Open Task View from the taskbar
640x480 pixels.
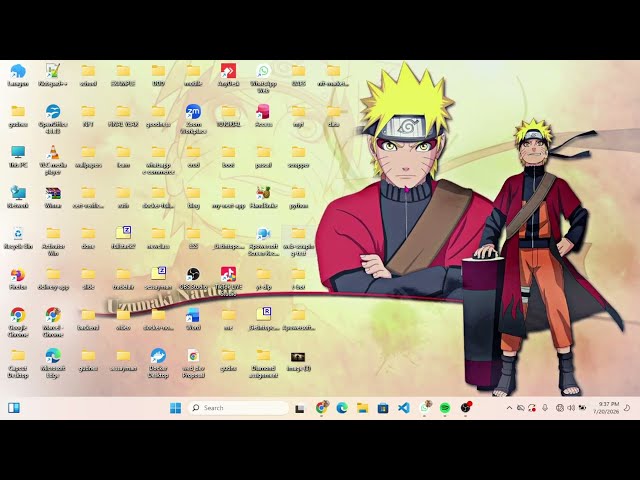click(x=300, y=408)
